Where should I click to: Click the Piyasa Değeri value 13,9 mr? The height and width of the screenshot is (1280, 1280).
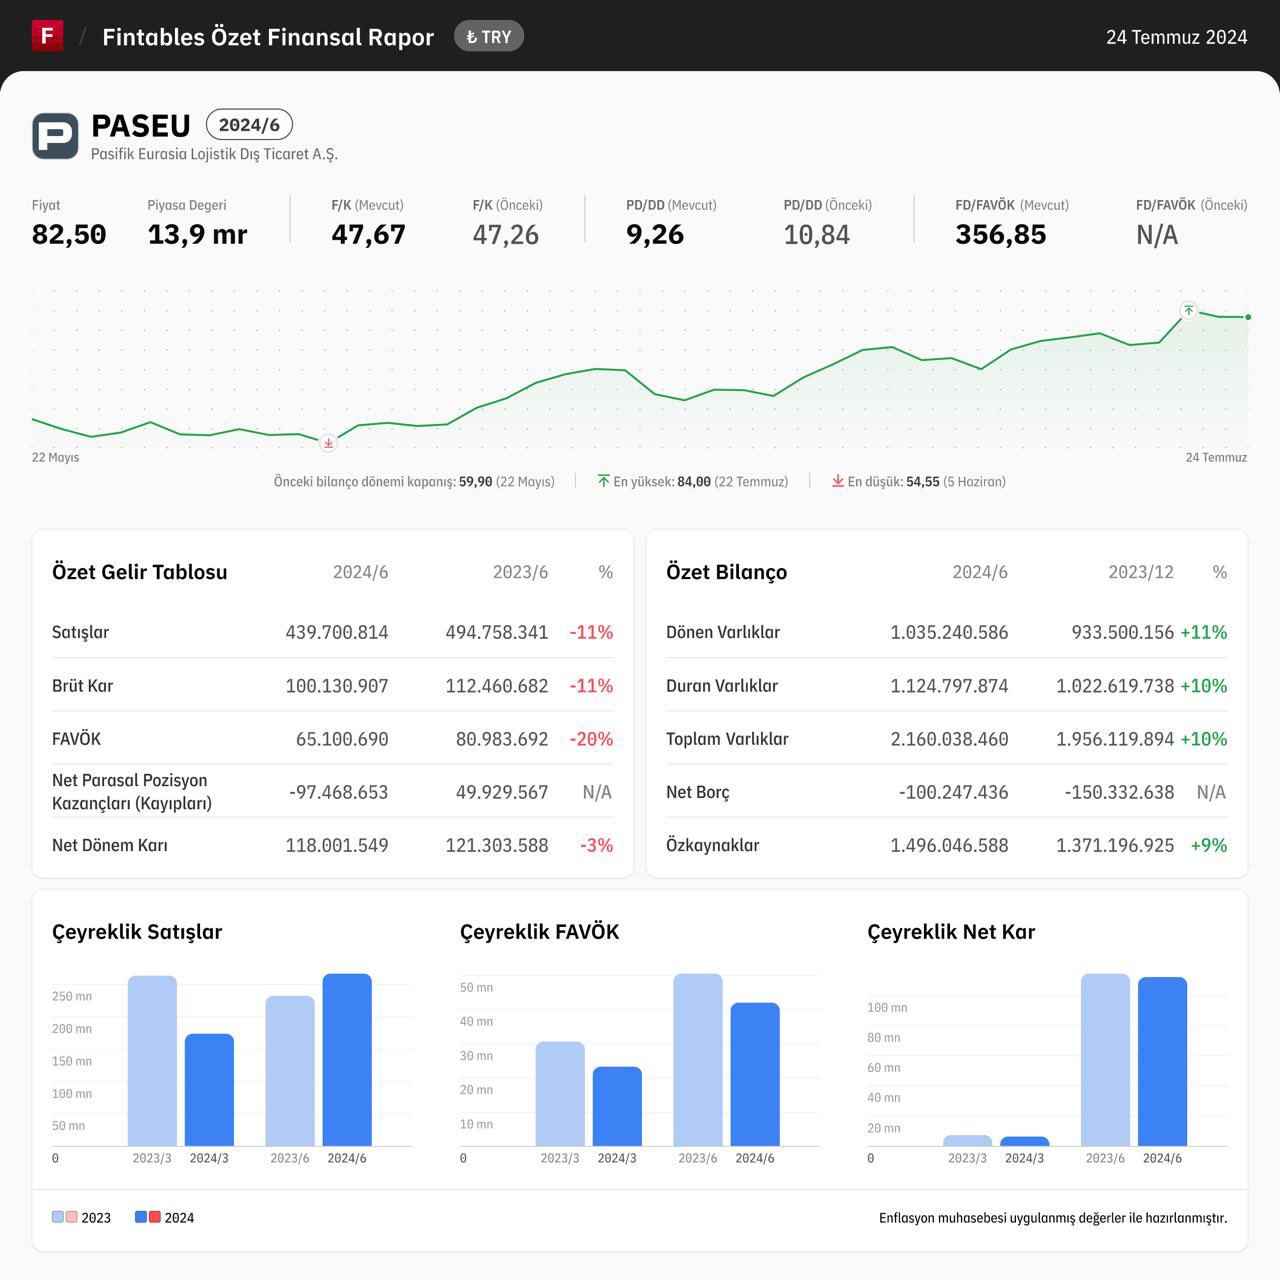(x=197, y=234)
